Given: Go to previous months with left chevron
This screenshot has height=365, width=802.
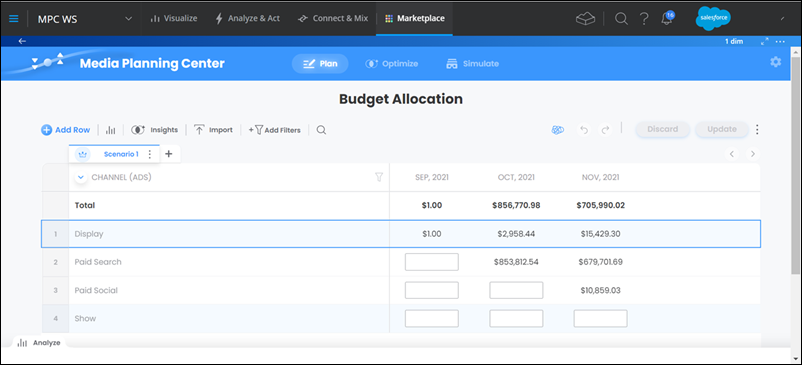Looking at the screenshot, I should tap(732, 154).
